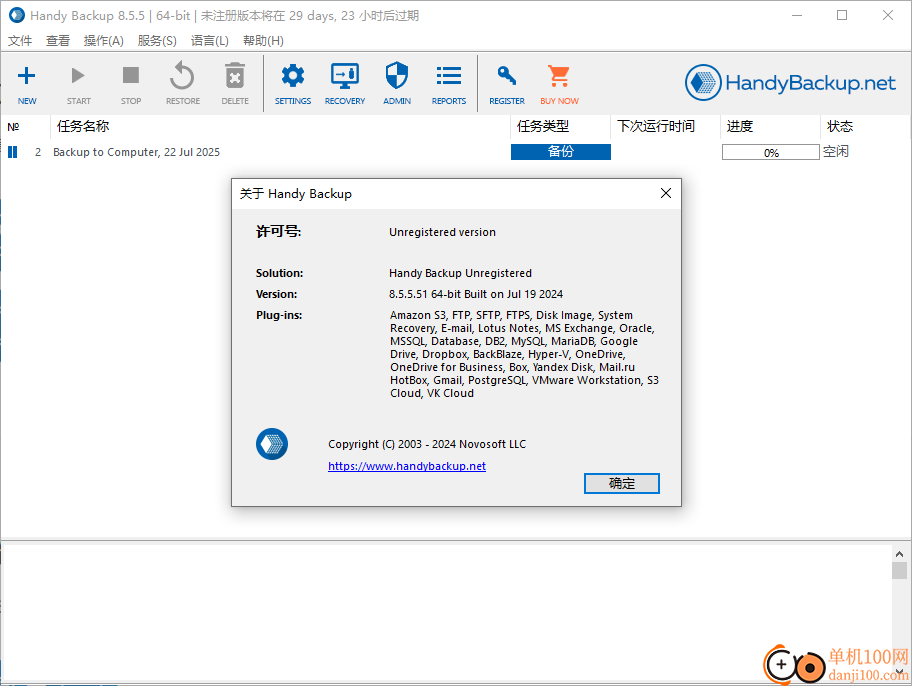Open the 查看 menu
The width and height of the screenshot is (912, 686).
[x=58, y=41]
